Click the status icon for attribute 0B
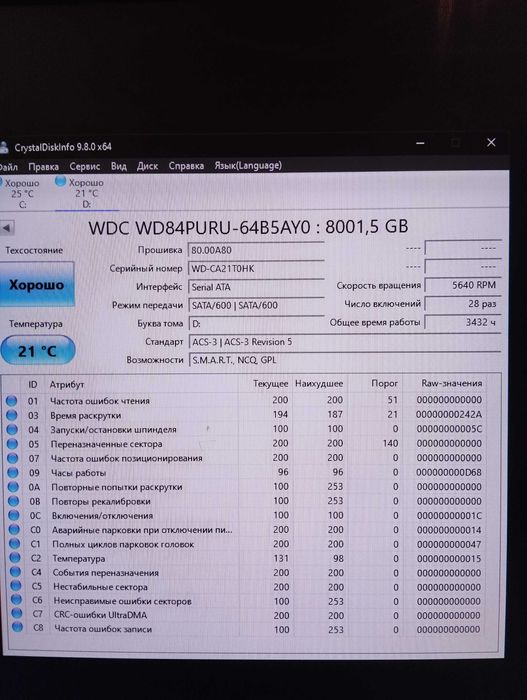Image resolution: width=527 pixels, height=700 pixels. point(14,501)
